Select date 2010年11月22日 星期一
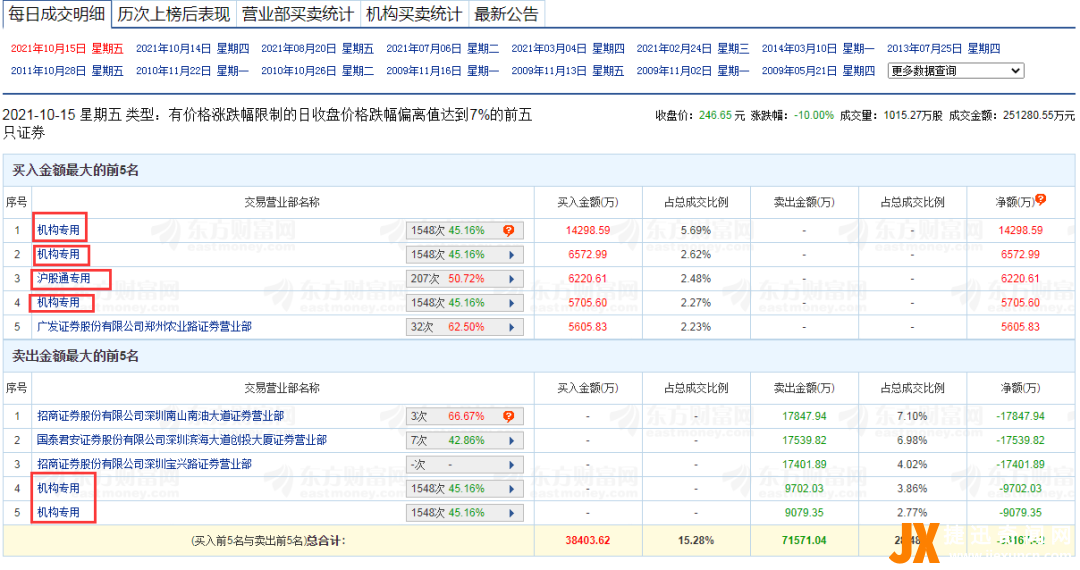This screenshot has height=570, width=1080. coord(192,71)
